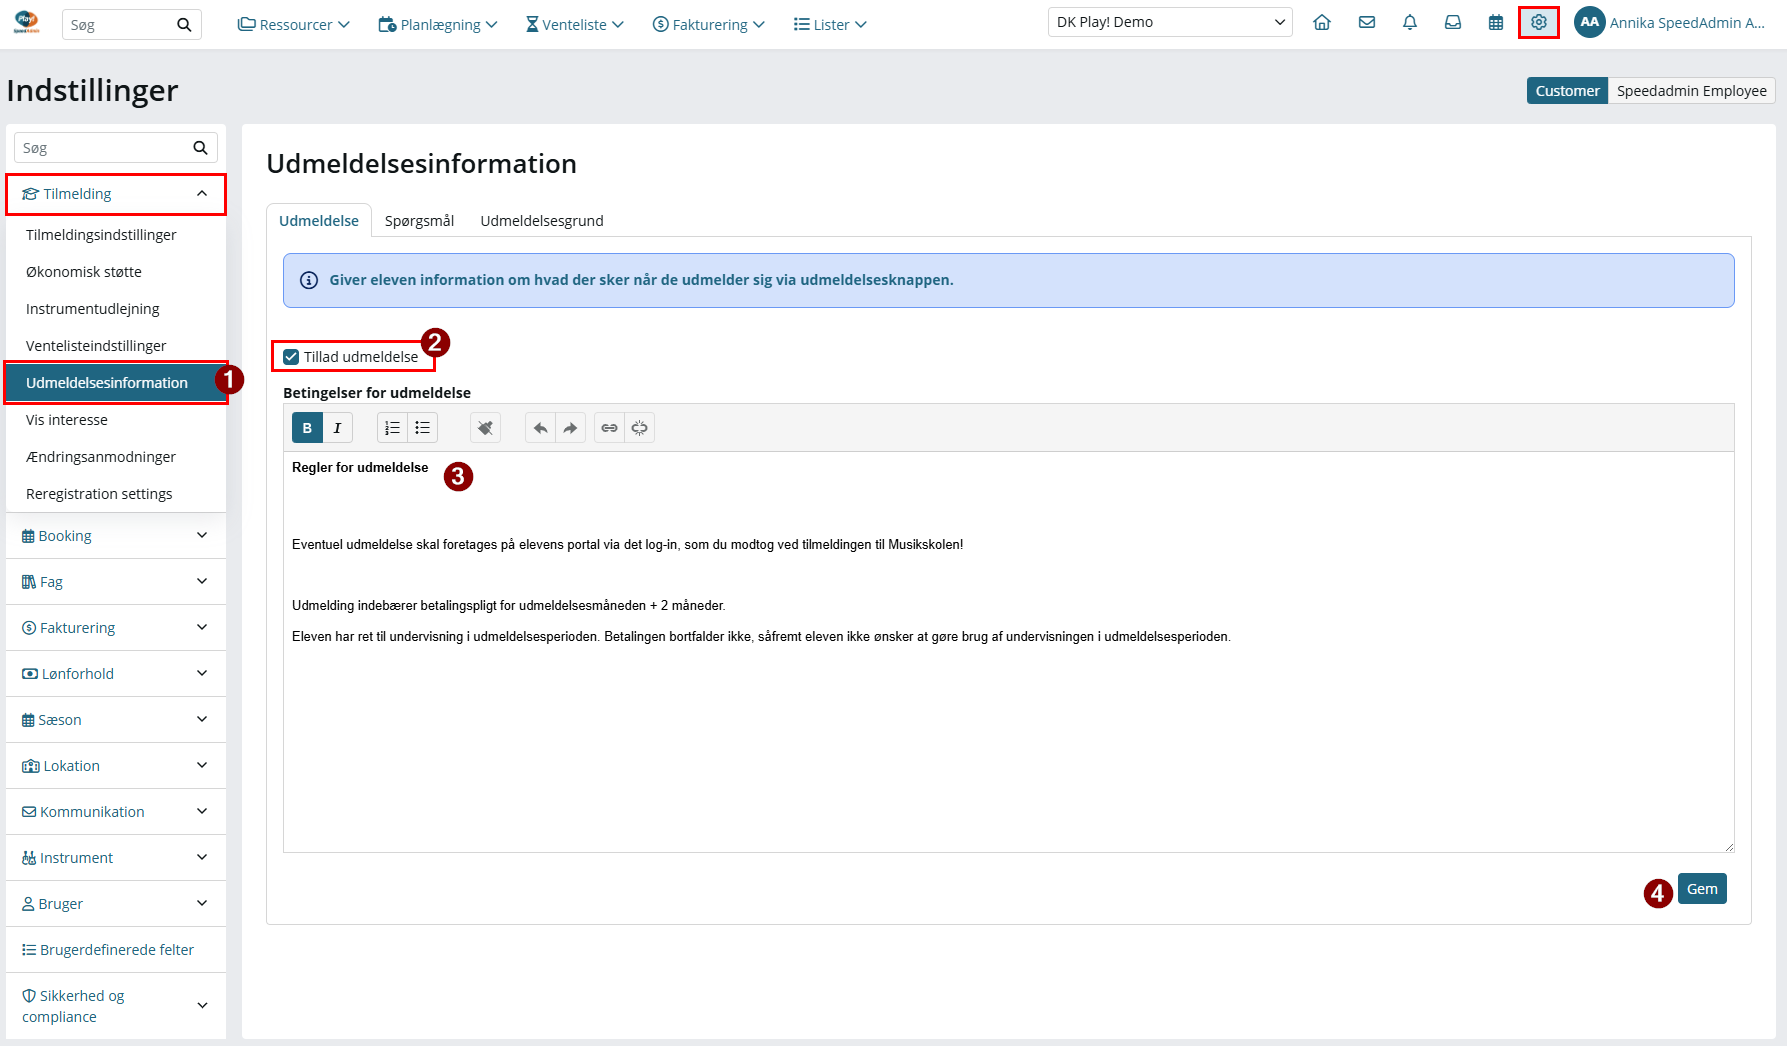
Task: Open the settings gear in the top bar
Action: point(1538,22)
